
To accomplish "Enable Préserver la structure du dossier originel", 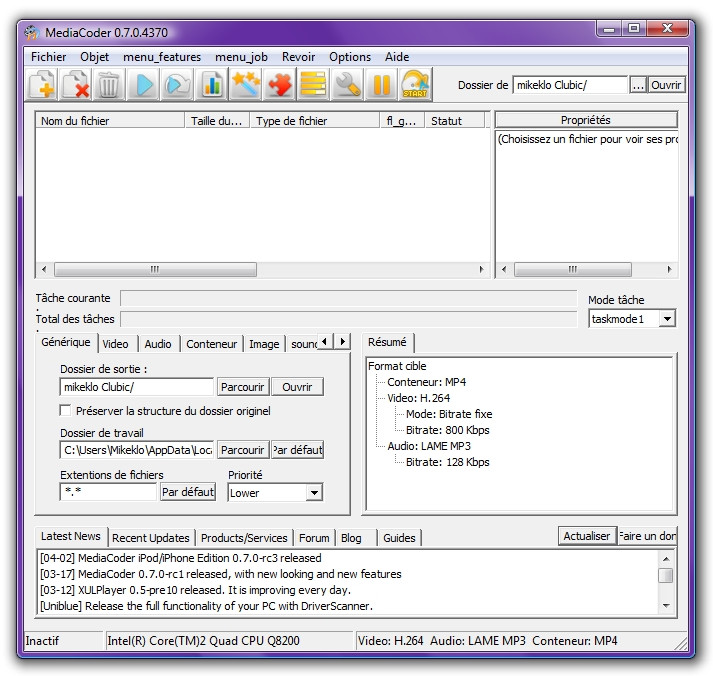I will click(66, 411).
